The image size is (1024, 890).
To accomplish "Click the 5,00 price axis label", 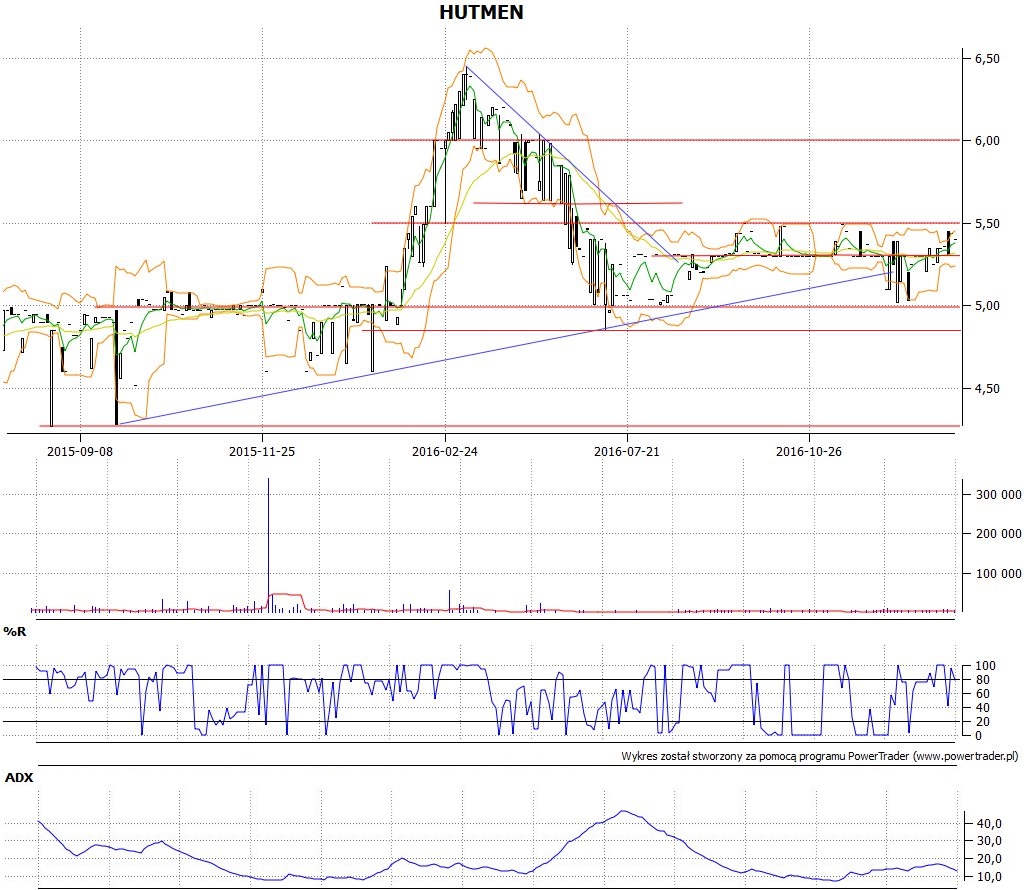I will (987, 306).
